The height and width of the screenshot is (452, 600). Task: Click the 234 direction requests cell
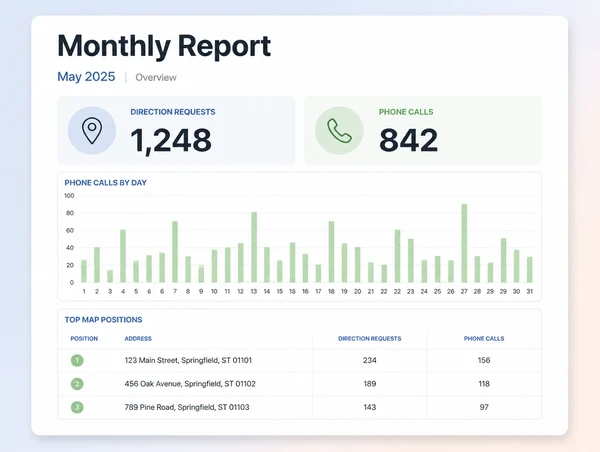[370, 360]
